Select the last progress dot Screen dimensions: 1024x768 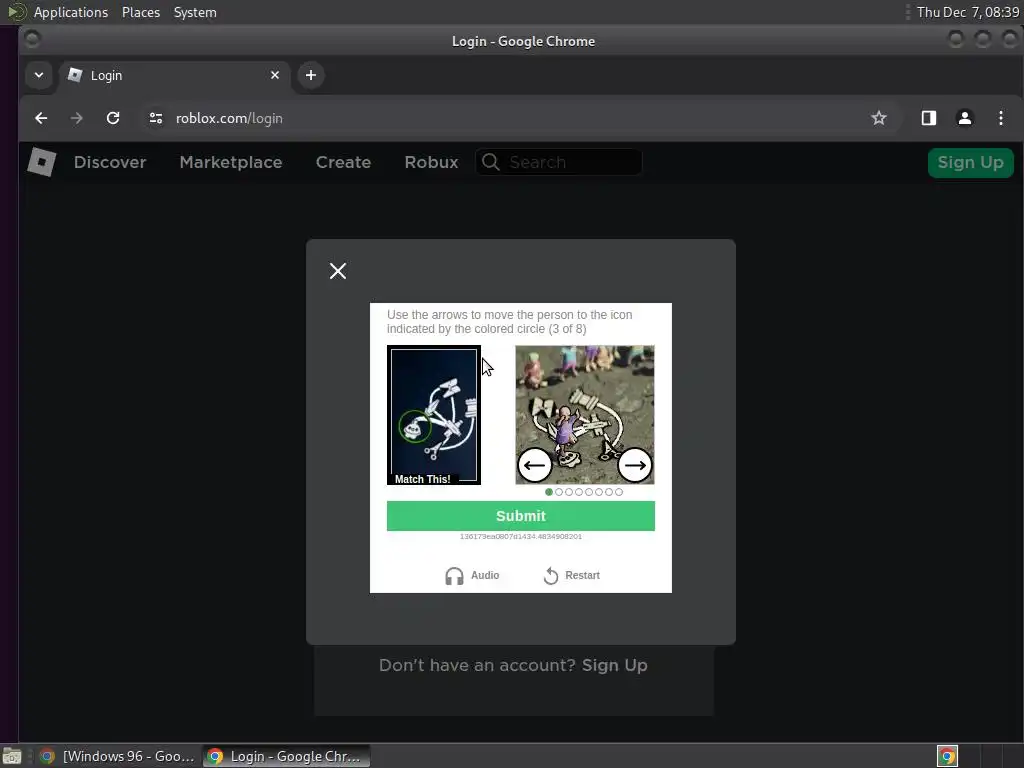tap(619, 492)
